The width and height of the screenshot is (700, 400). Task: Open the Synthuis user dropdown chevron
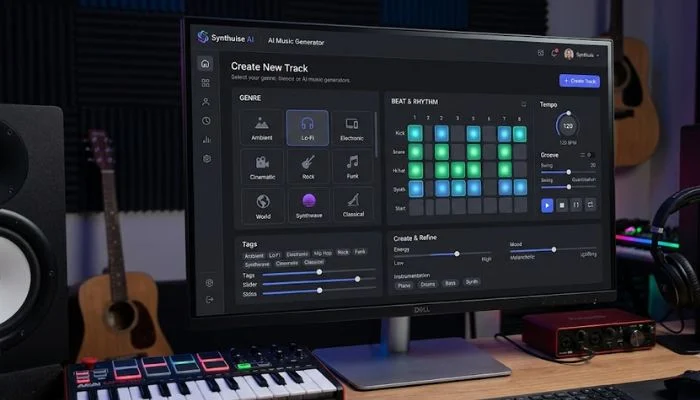[x=598, y=55]
